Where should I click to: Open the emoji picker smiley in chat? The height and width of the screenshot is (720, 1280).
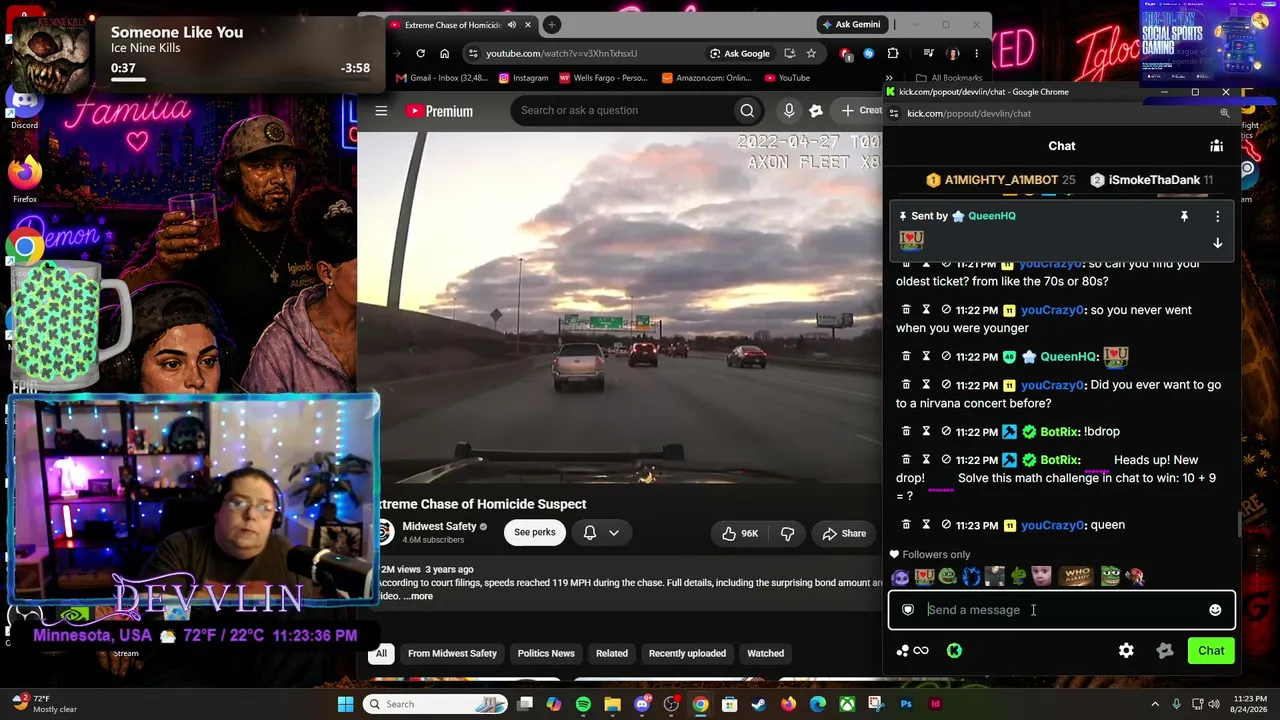click(1215, 610)
